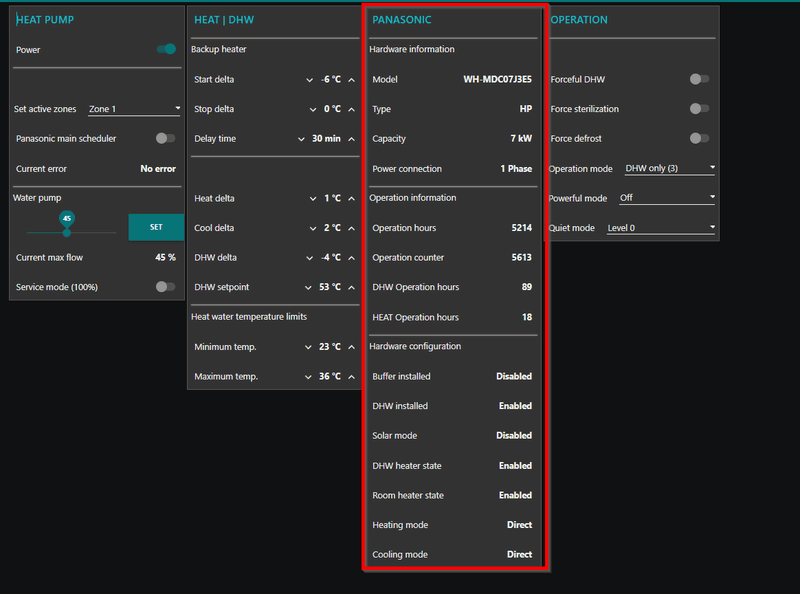The width and height of the screenshot is (800, 594).
Task: Click the Operation hours value 5214
Action: tap(521, 228)
